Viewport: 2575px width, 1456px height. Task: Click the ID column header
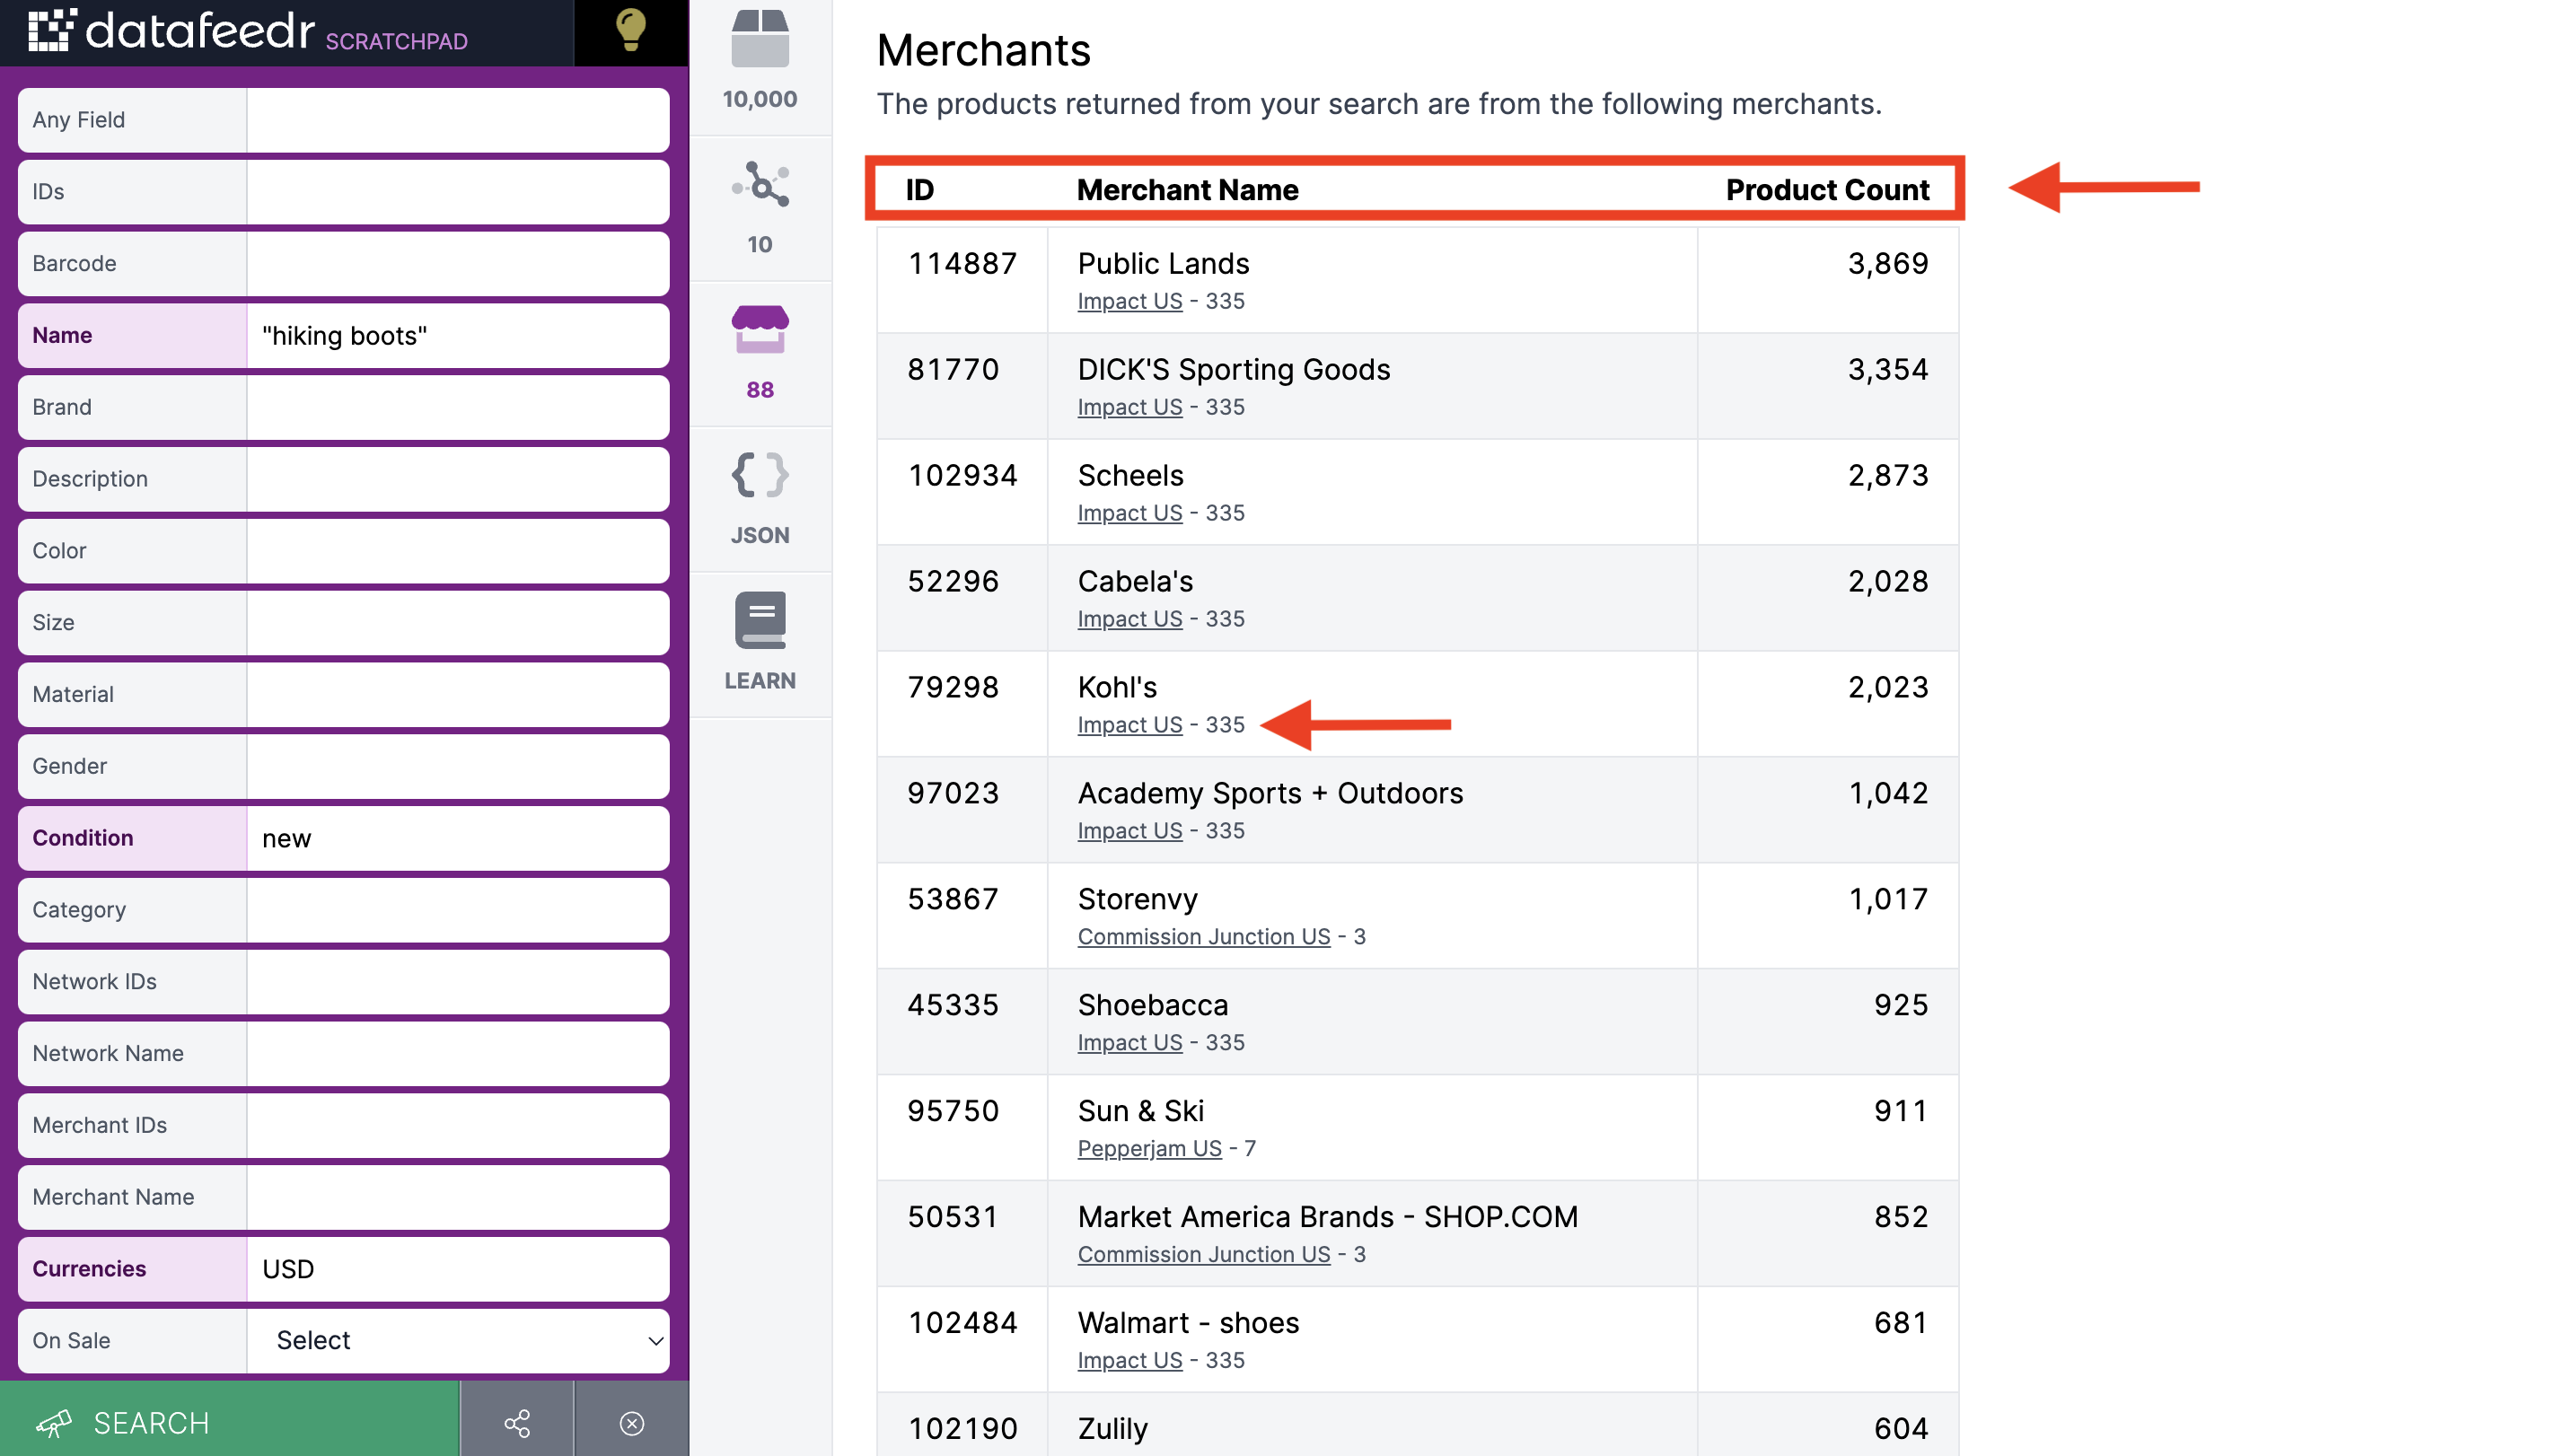click(919, 190)
